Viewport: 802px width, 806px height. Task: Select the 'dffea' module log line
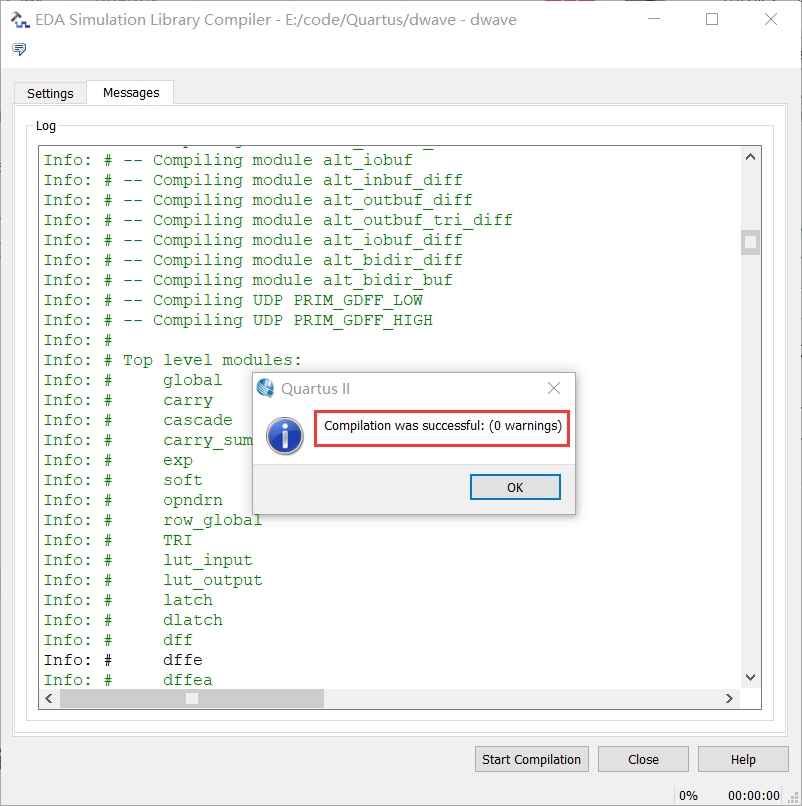click(128, 681)
